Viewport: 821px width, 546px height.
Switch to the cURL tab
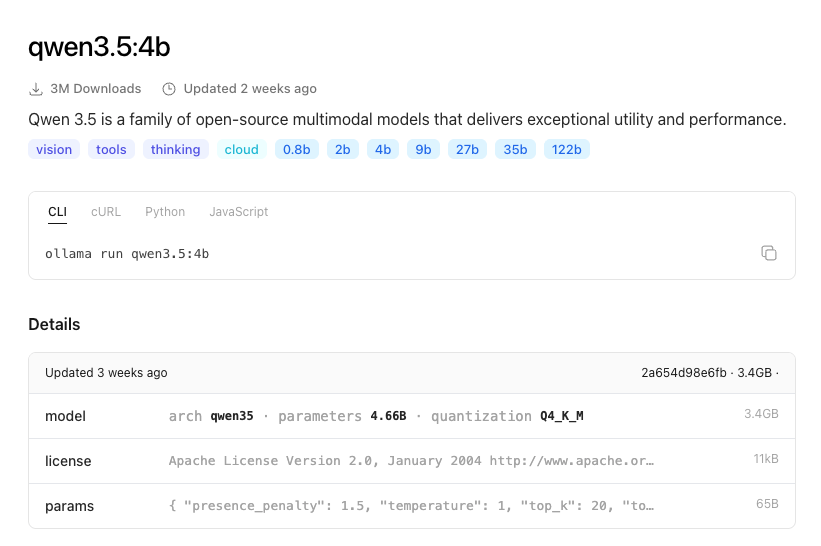point(106,212)
